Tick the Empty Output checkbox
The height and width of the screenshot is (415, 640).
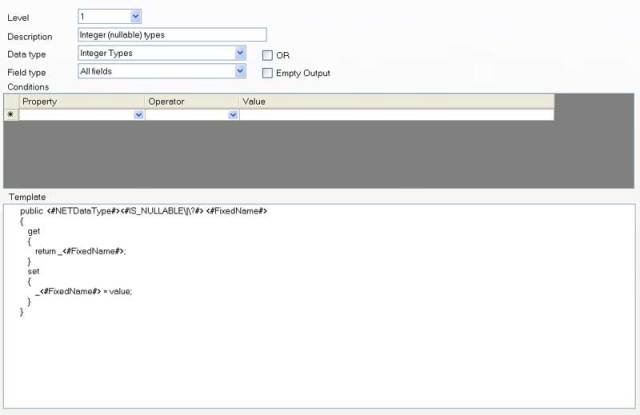pos(267,73)
